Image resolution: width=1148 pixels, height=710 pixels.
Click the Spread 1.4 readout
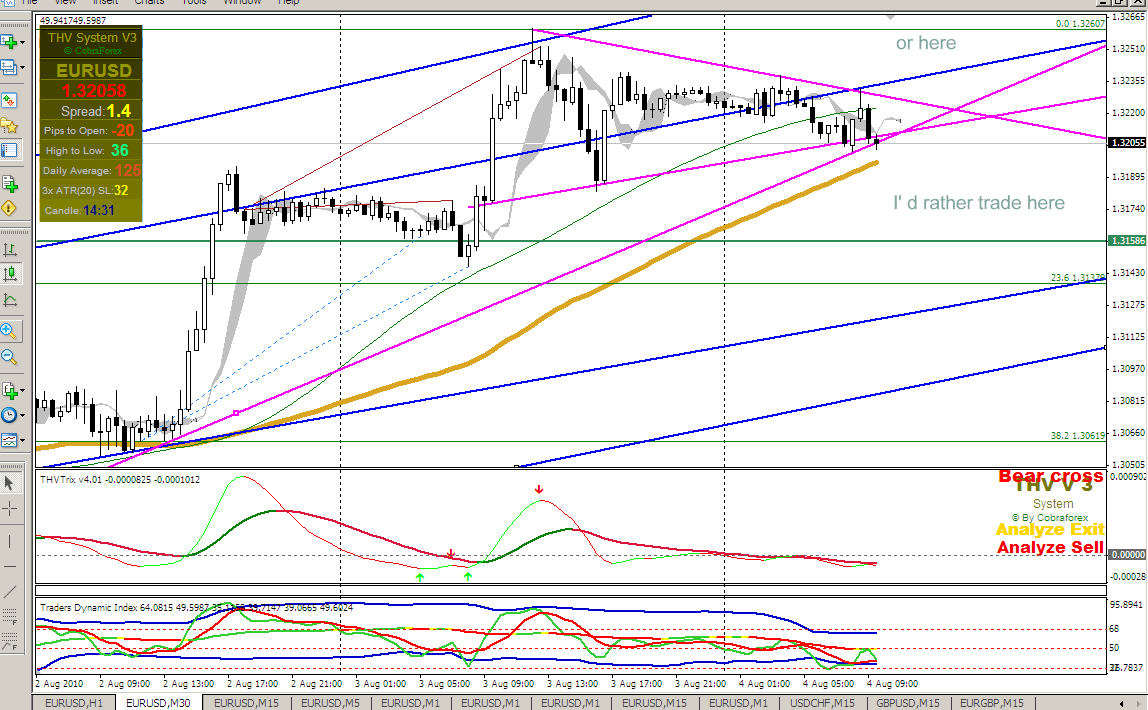96,111
